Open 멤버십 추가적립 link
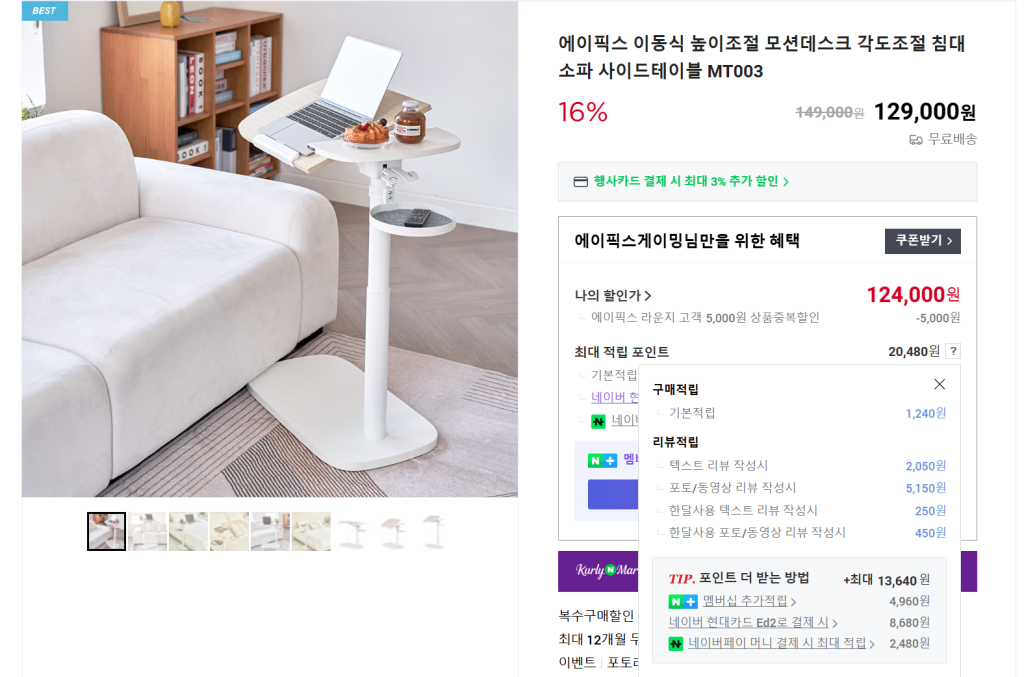Viewport: 1024px width, 677px height. [x=749, y=601]
